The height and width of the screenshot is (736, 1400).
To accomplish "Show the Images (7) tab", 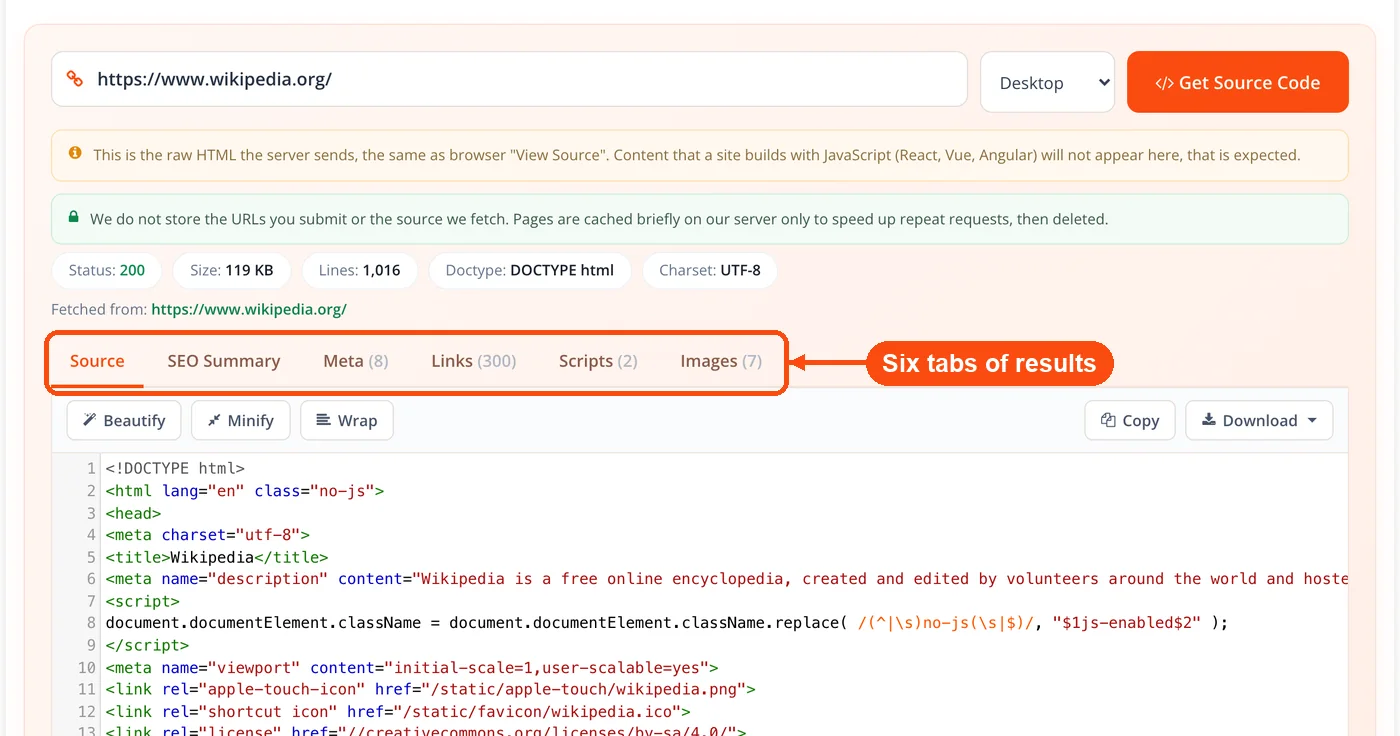I will click(721, 361).
